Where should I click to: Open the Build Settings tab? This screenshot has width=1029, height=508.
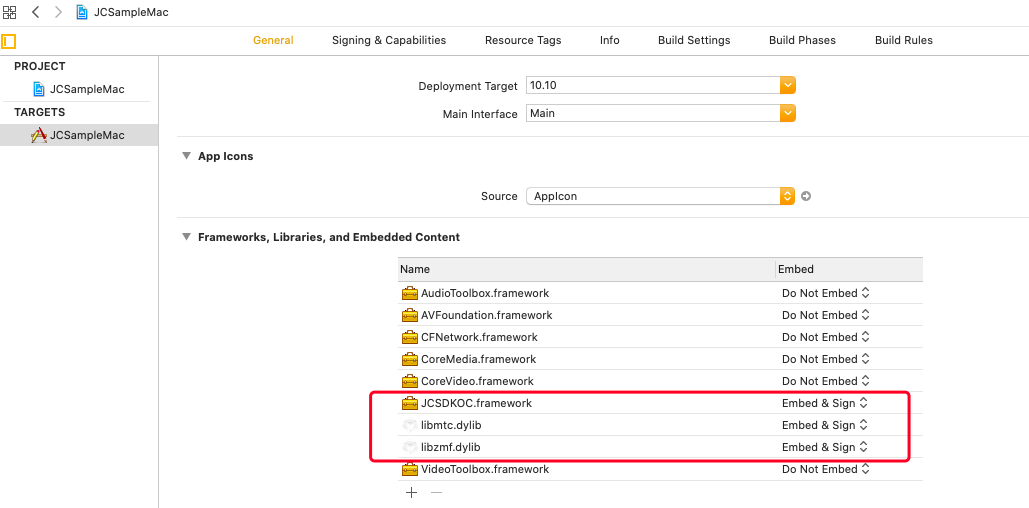point(694,40)
